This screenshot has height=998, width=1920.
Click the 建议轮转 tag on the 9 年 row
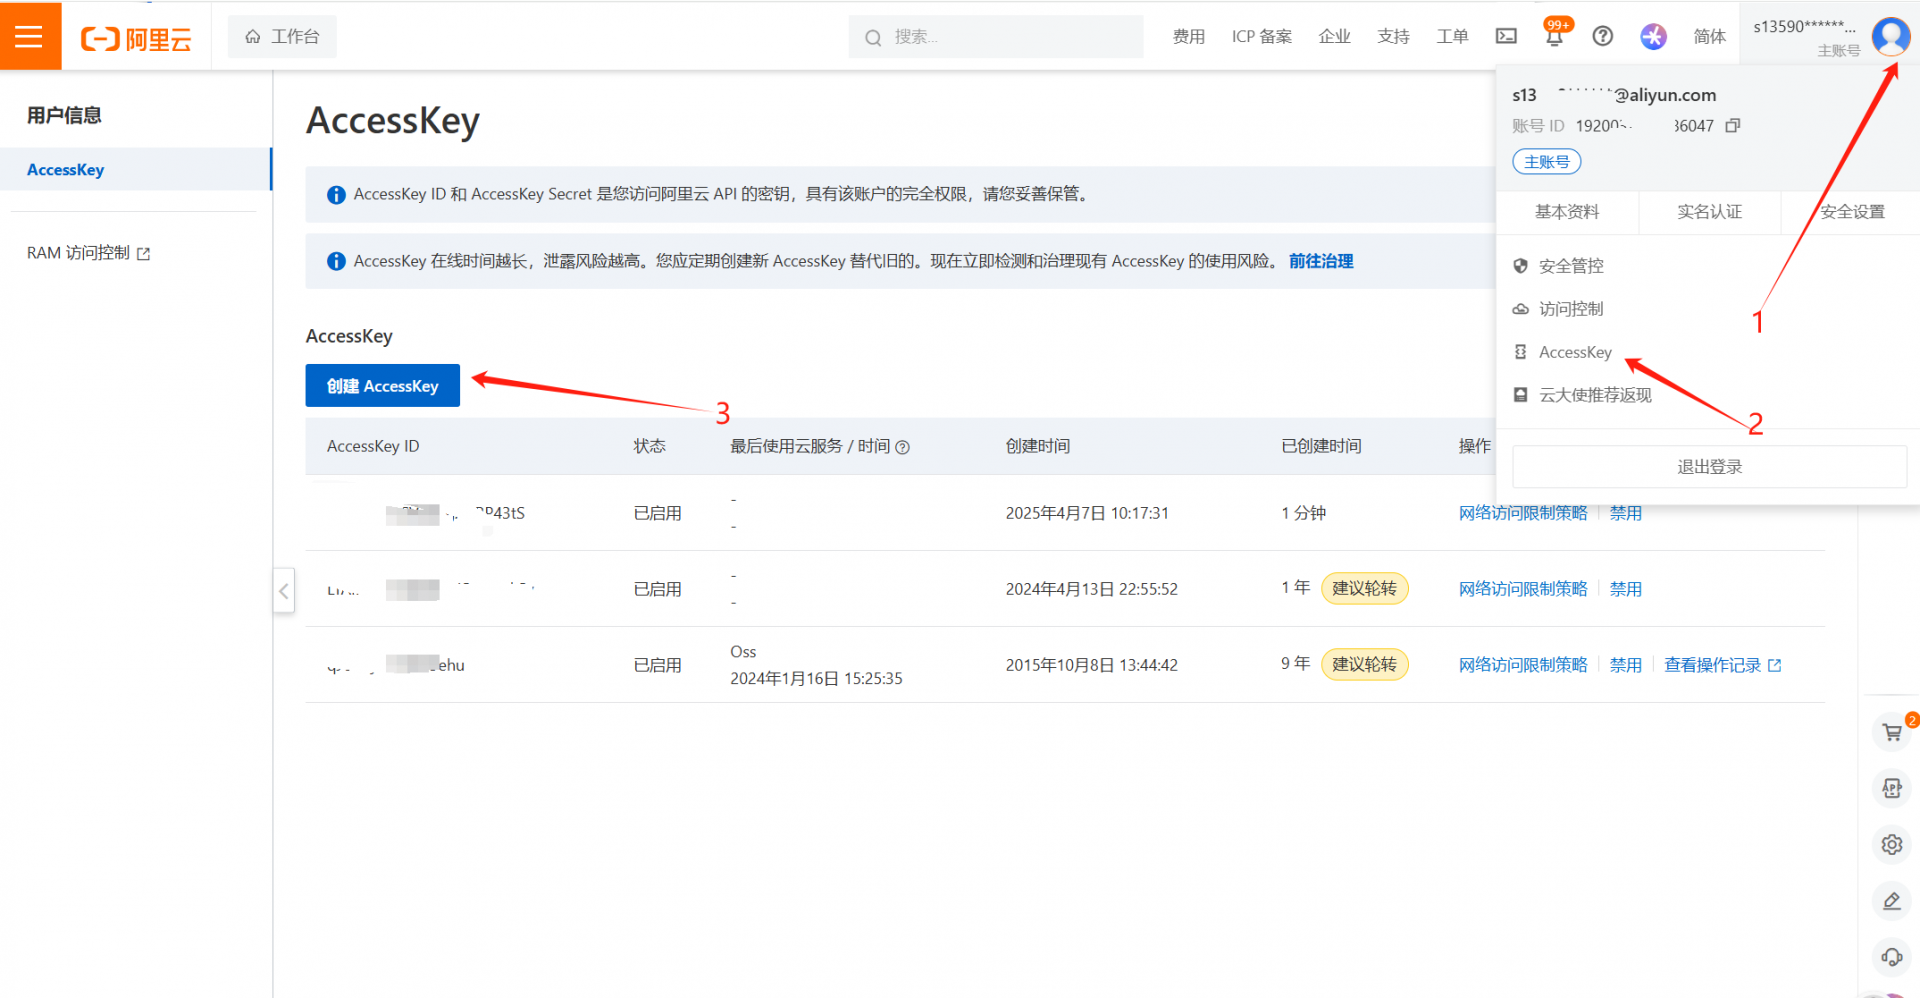[x=1364, y=664]
